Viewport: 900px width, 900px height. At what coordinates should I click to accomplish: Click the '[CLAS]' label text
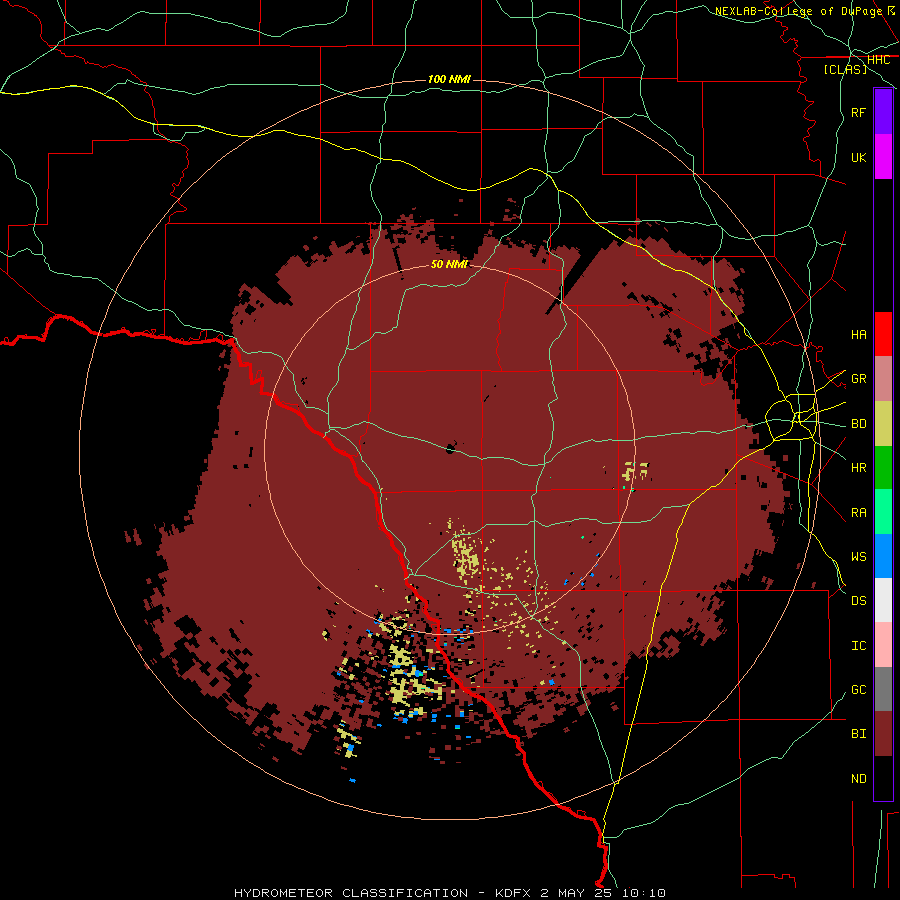845,70
